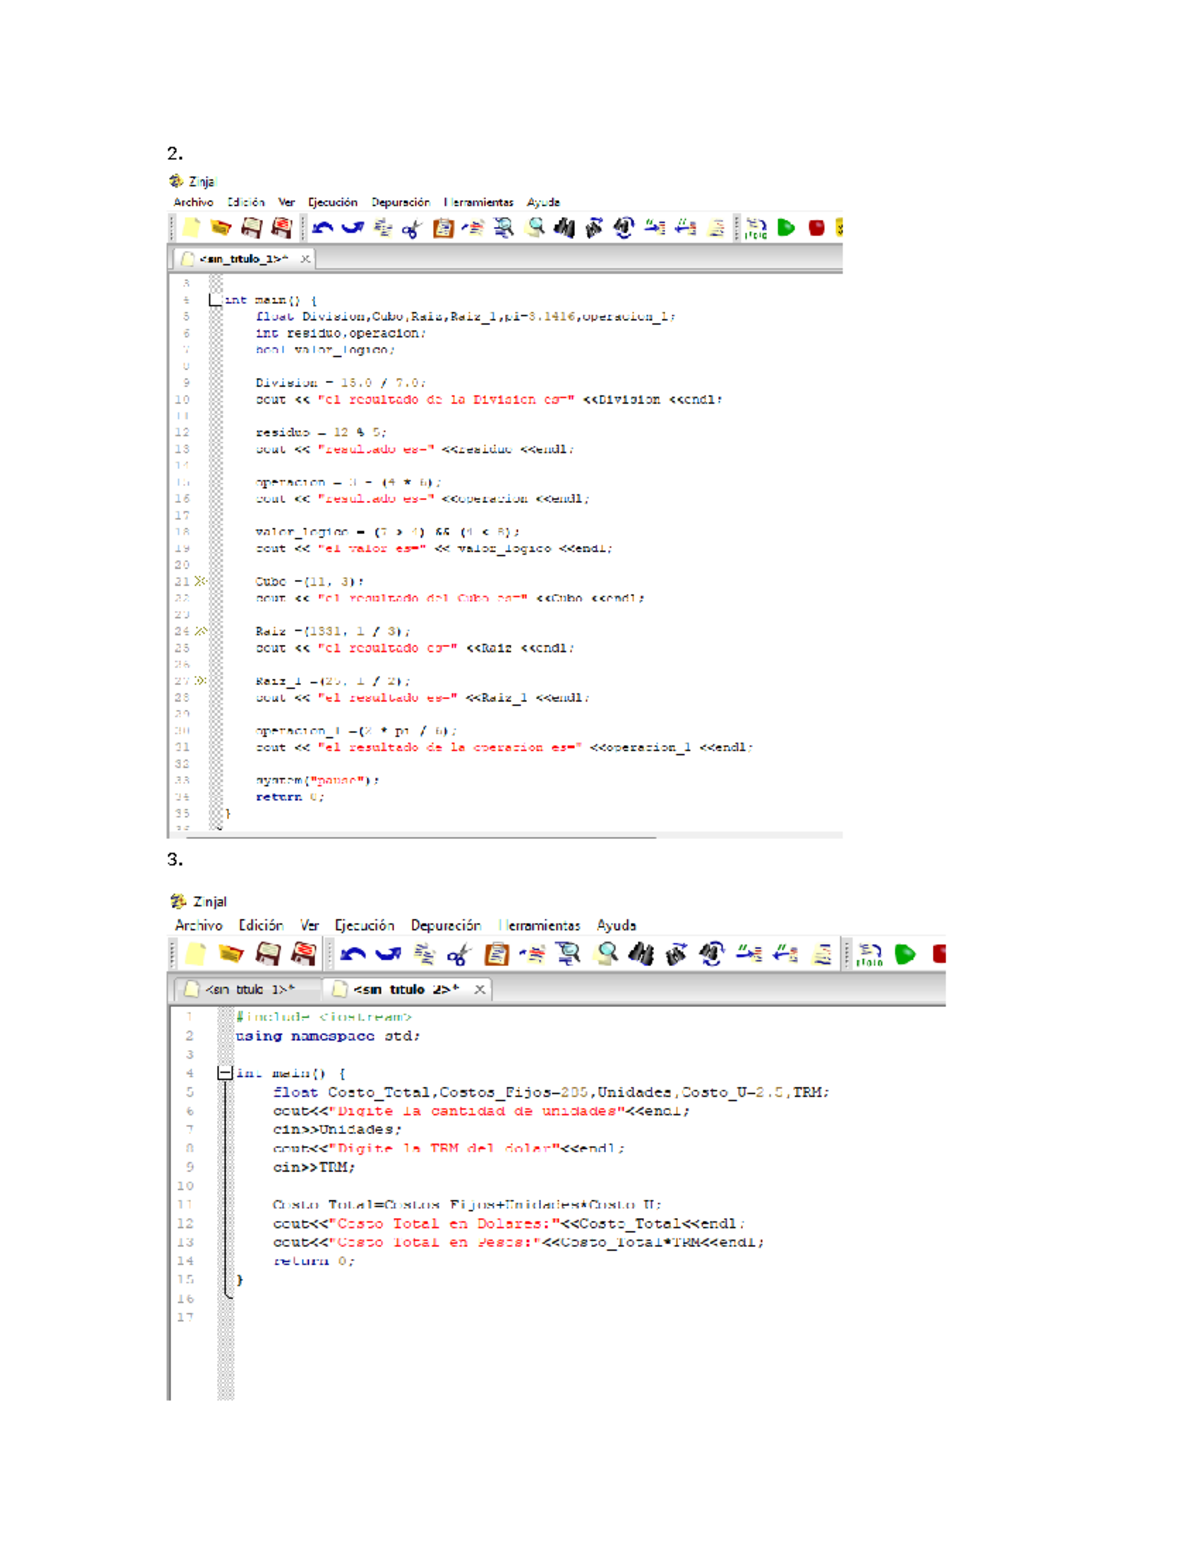Click the Find magnifier icon in the lower Zinjai toolbar

click(x=606, y=954)
